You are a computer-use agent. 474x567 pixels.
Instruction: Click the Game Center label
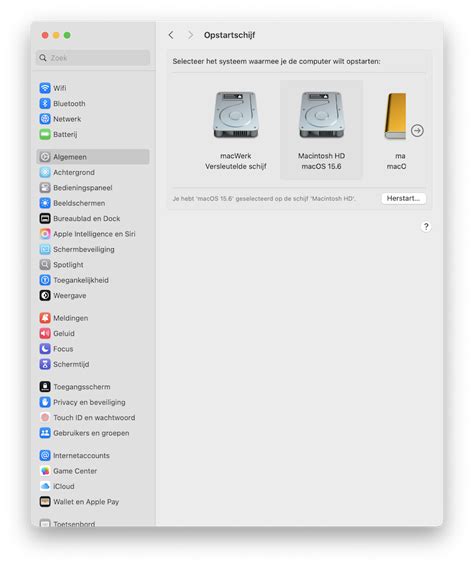click(75, 471)
